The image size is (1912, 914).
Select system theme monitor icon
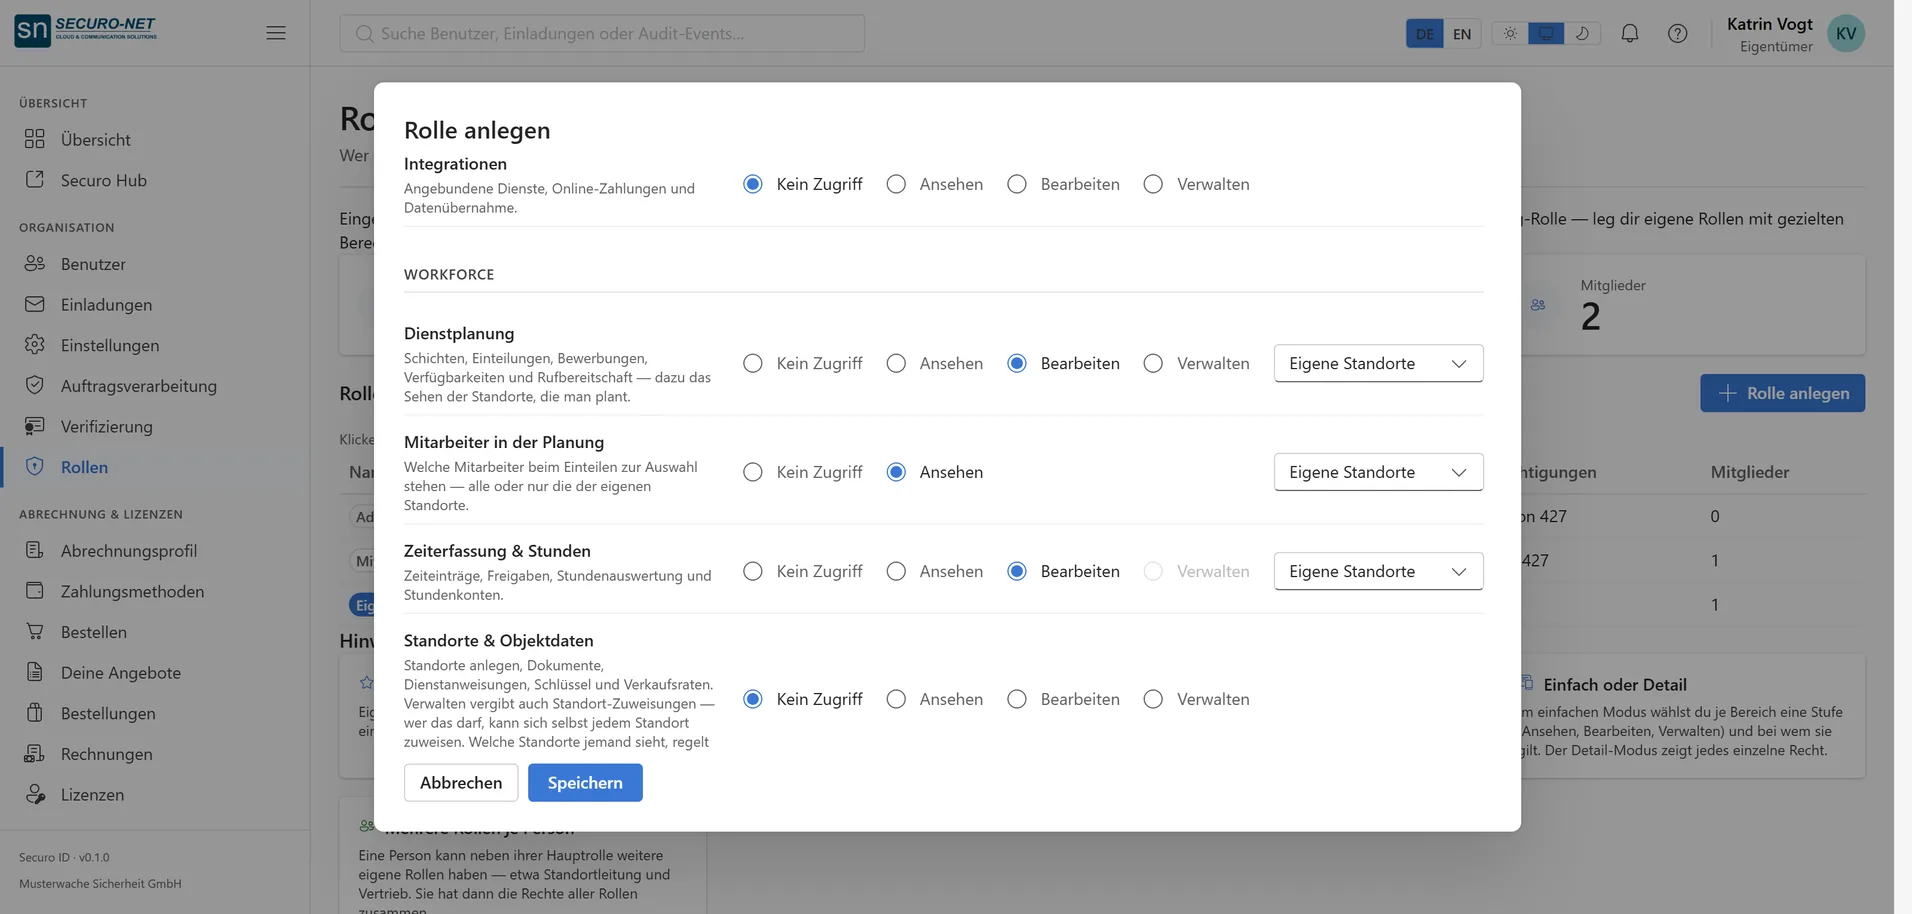coord(1546,33)
